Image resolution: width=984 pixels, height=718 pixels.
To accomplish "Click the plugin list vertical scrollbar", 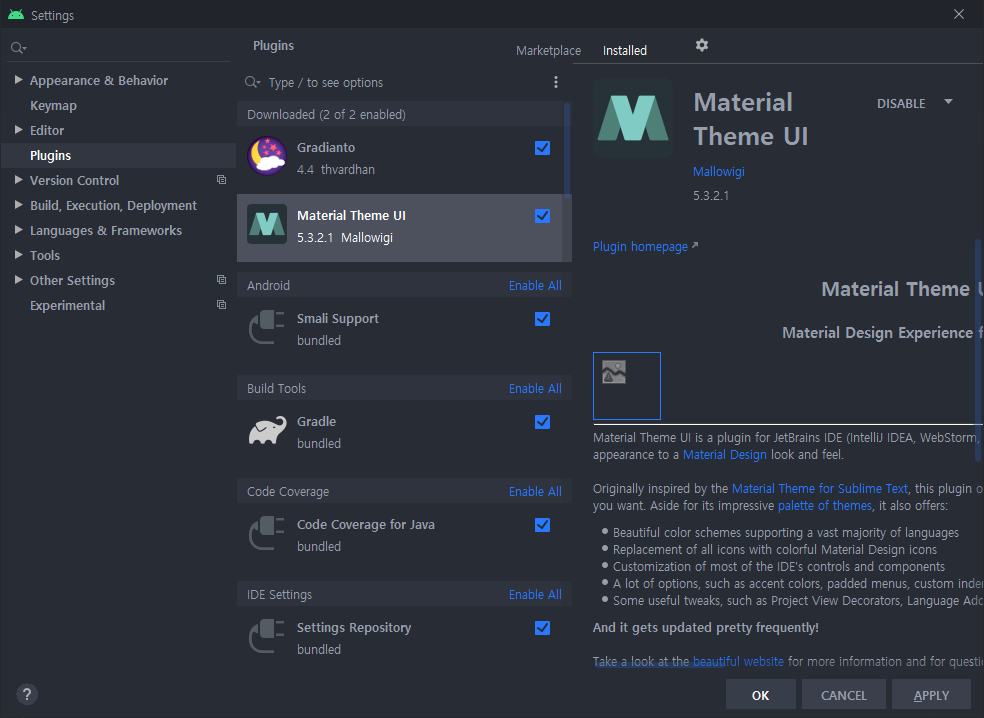I will (x=567, y=151).
